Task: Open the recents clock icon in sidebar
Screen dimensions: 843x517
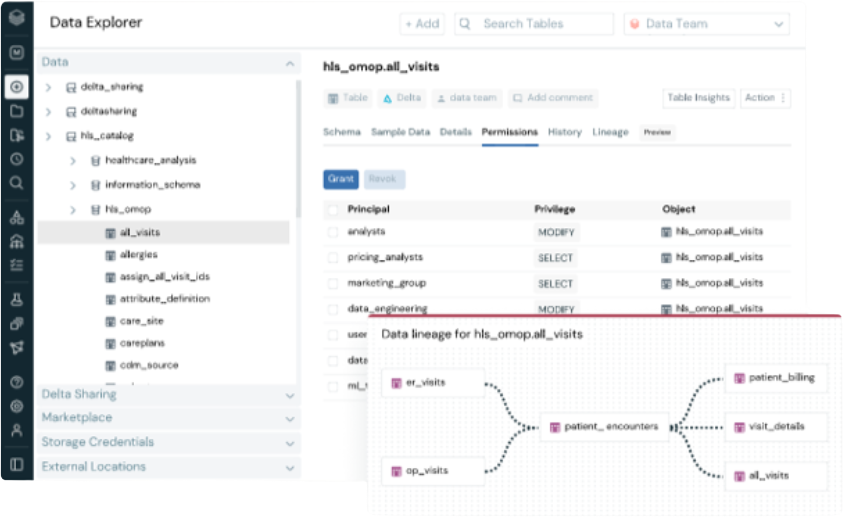Action: pyautogui.click(x=17, y=159)
